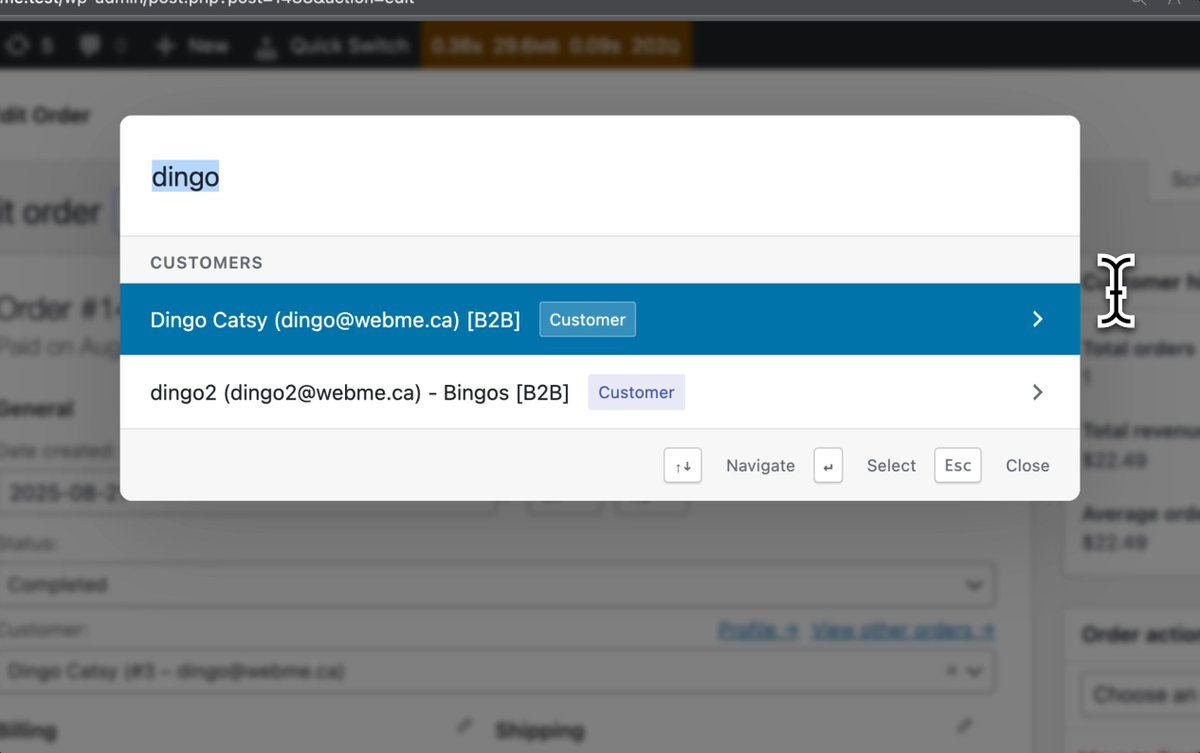Click the Date created input field
This screenshot has width=1200, height=753.
[x=248, y=495]
